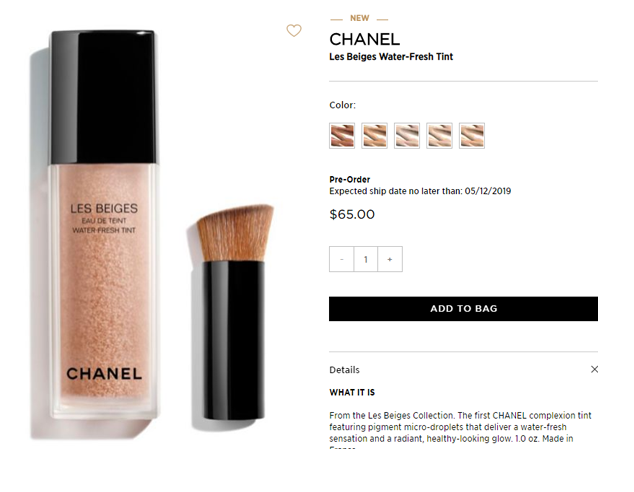Click the Pre-Order label
The image size is (634, 492).
click(x=350, y=179)
